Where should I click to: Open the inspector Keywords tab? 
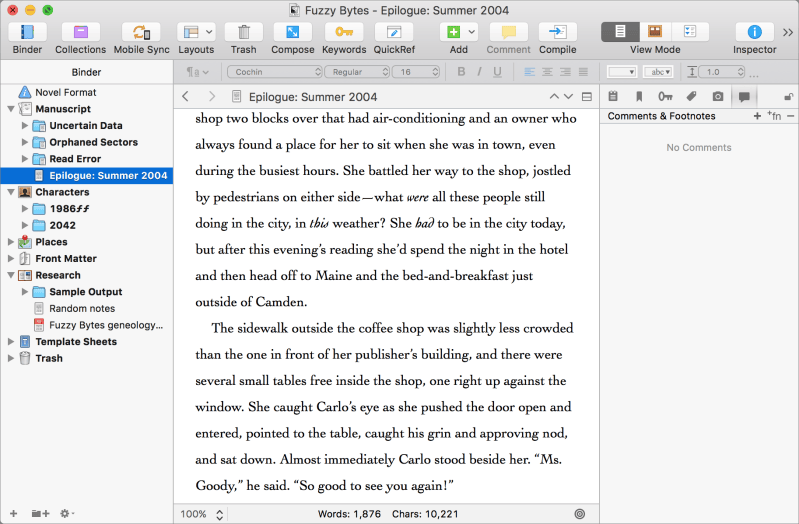665,96
